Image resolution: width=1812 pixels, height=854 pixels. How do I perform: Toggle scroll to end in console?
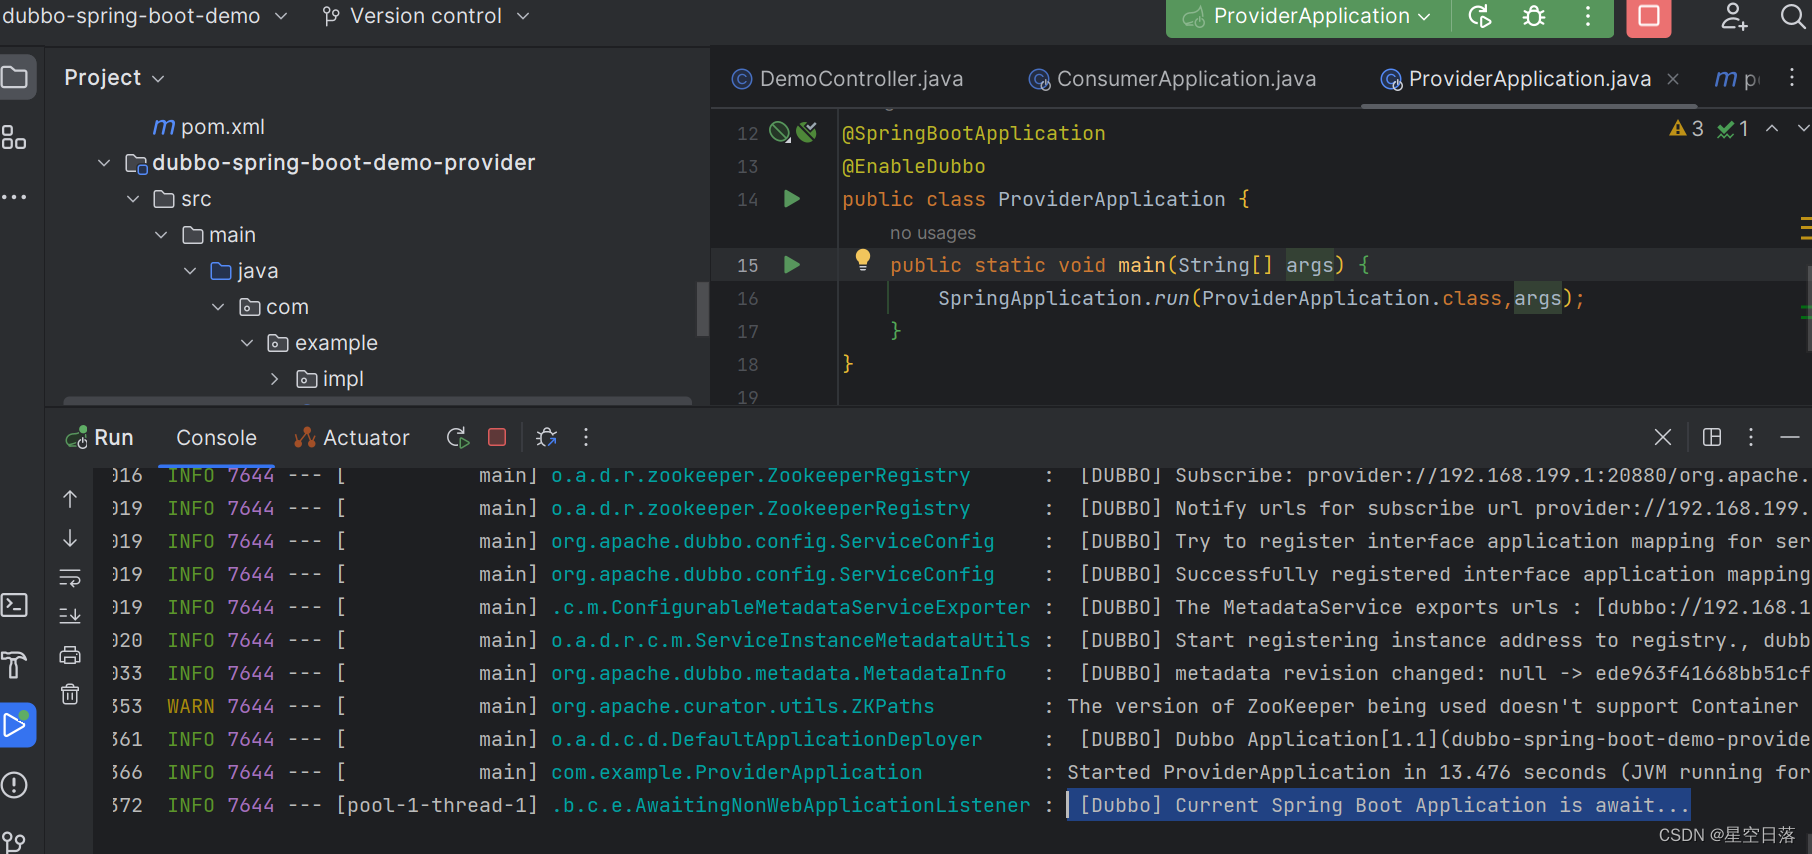70,616
